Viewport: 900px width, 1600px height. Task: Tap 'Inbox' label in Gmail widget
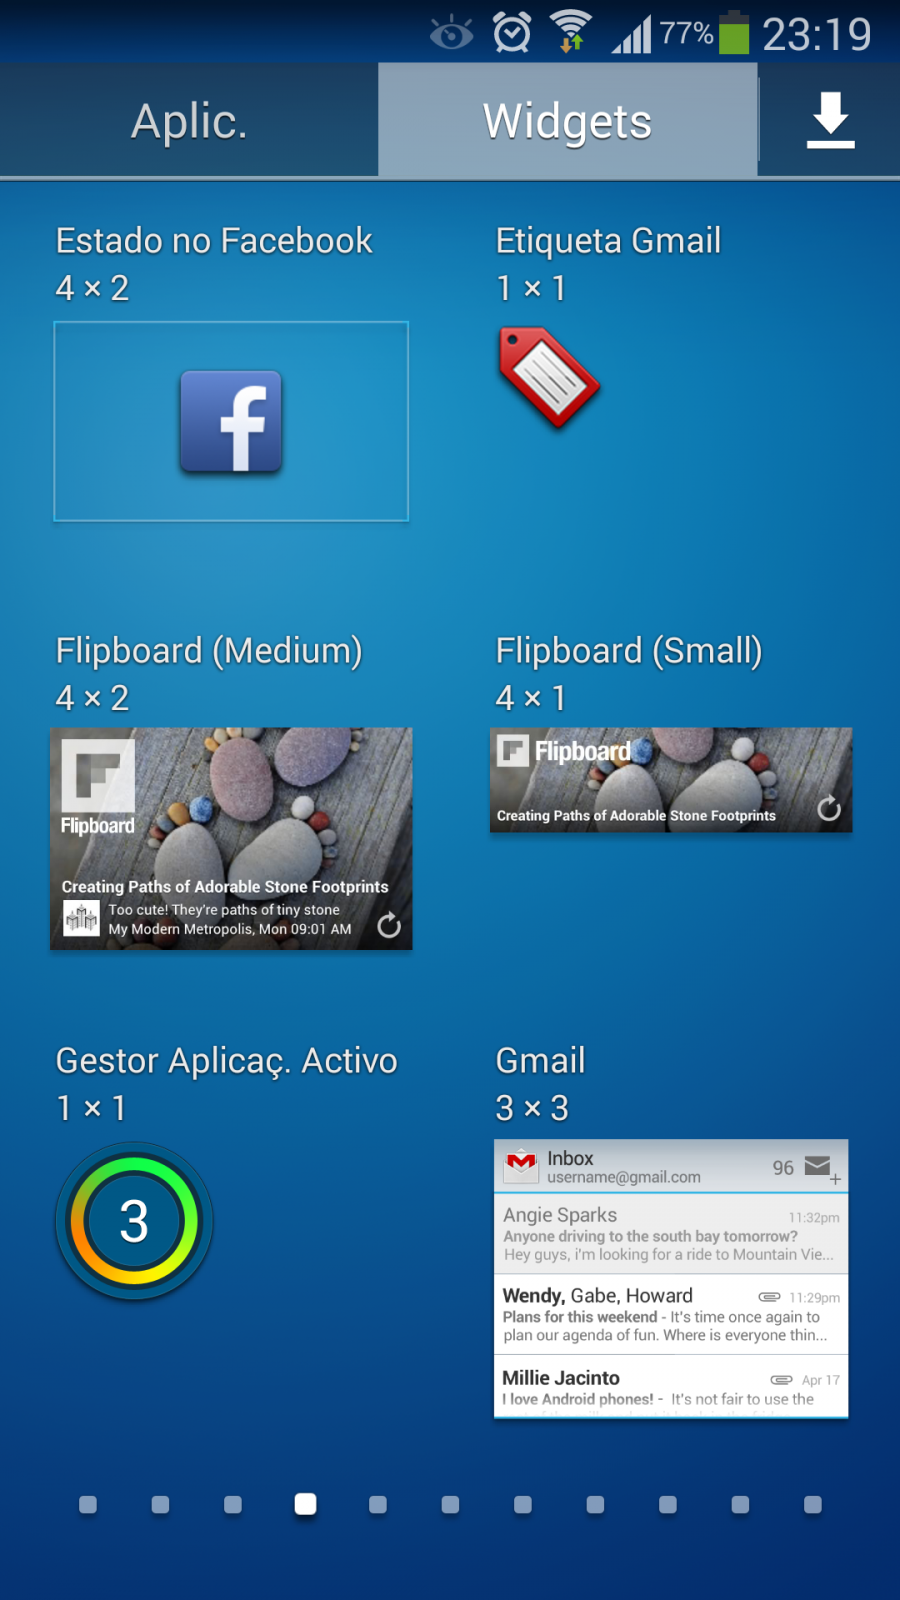click(570, 1158)
